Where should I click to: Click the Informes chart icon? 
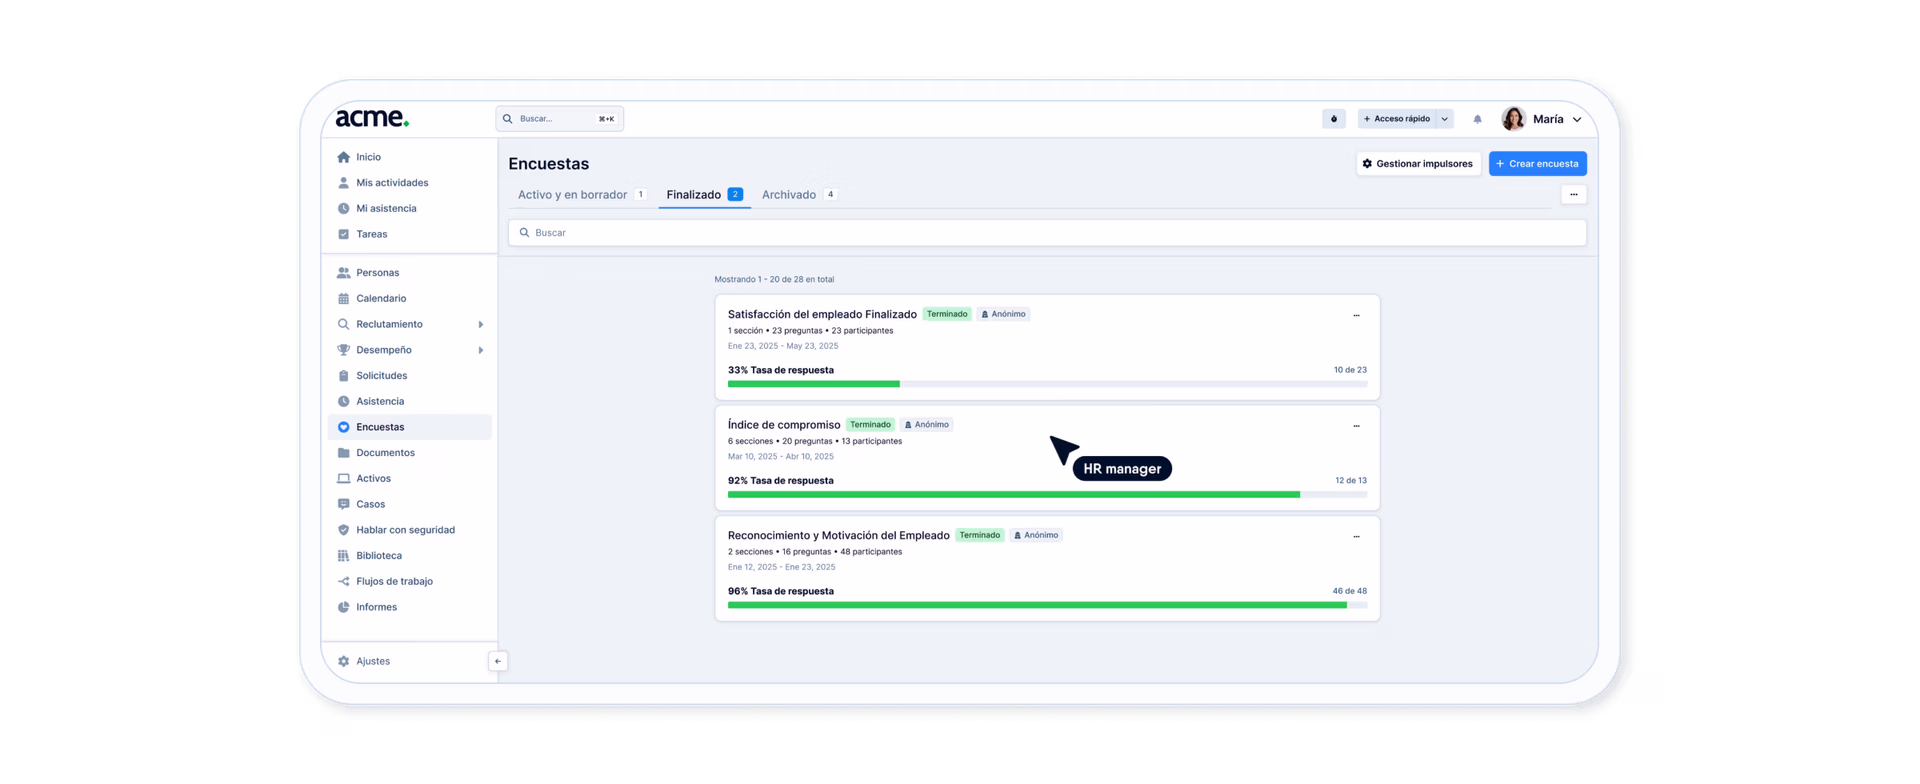(x=343, y=607)
